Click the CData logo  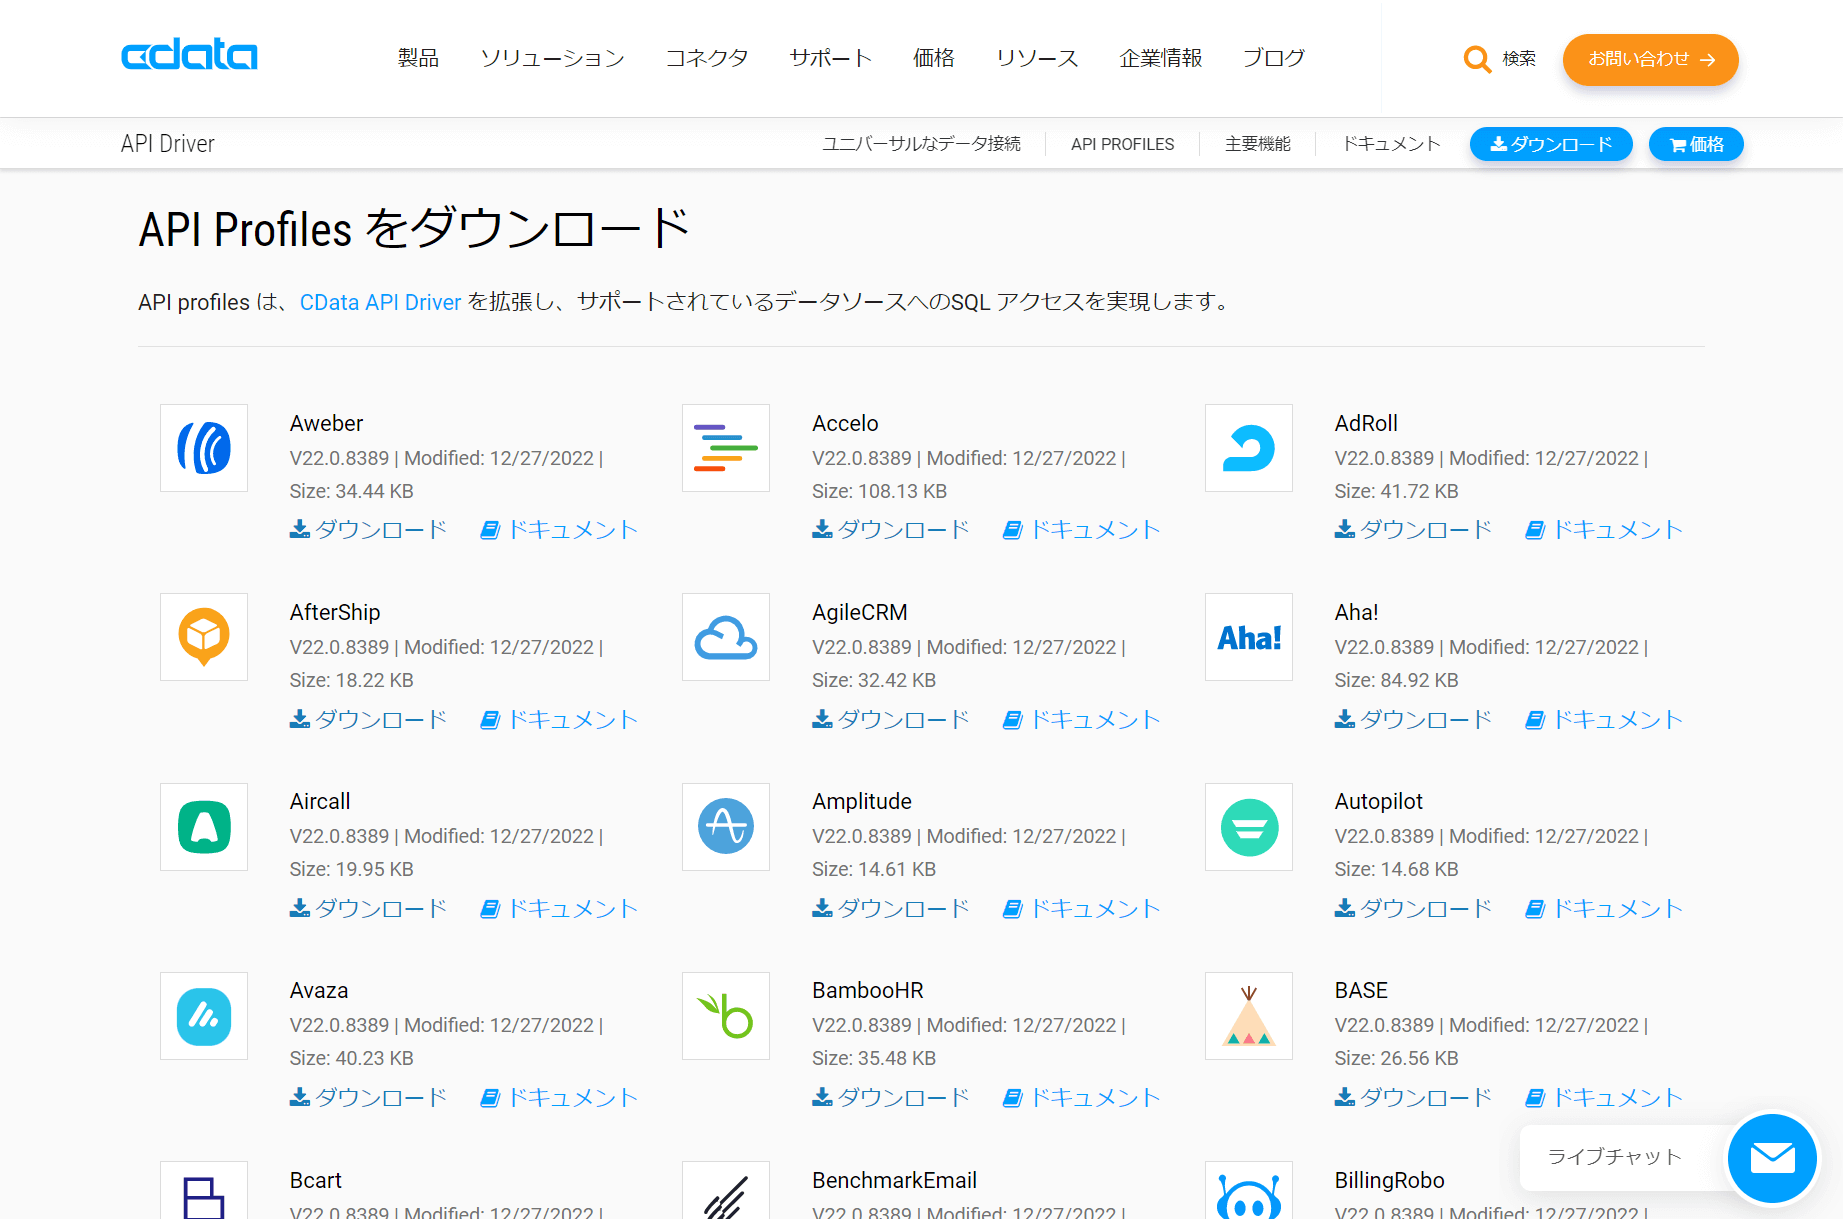[x=189, y=55]
